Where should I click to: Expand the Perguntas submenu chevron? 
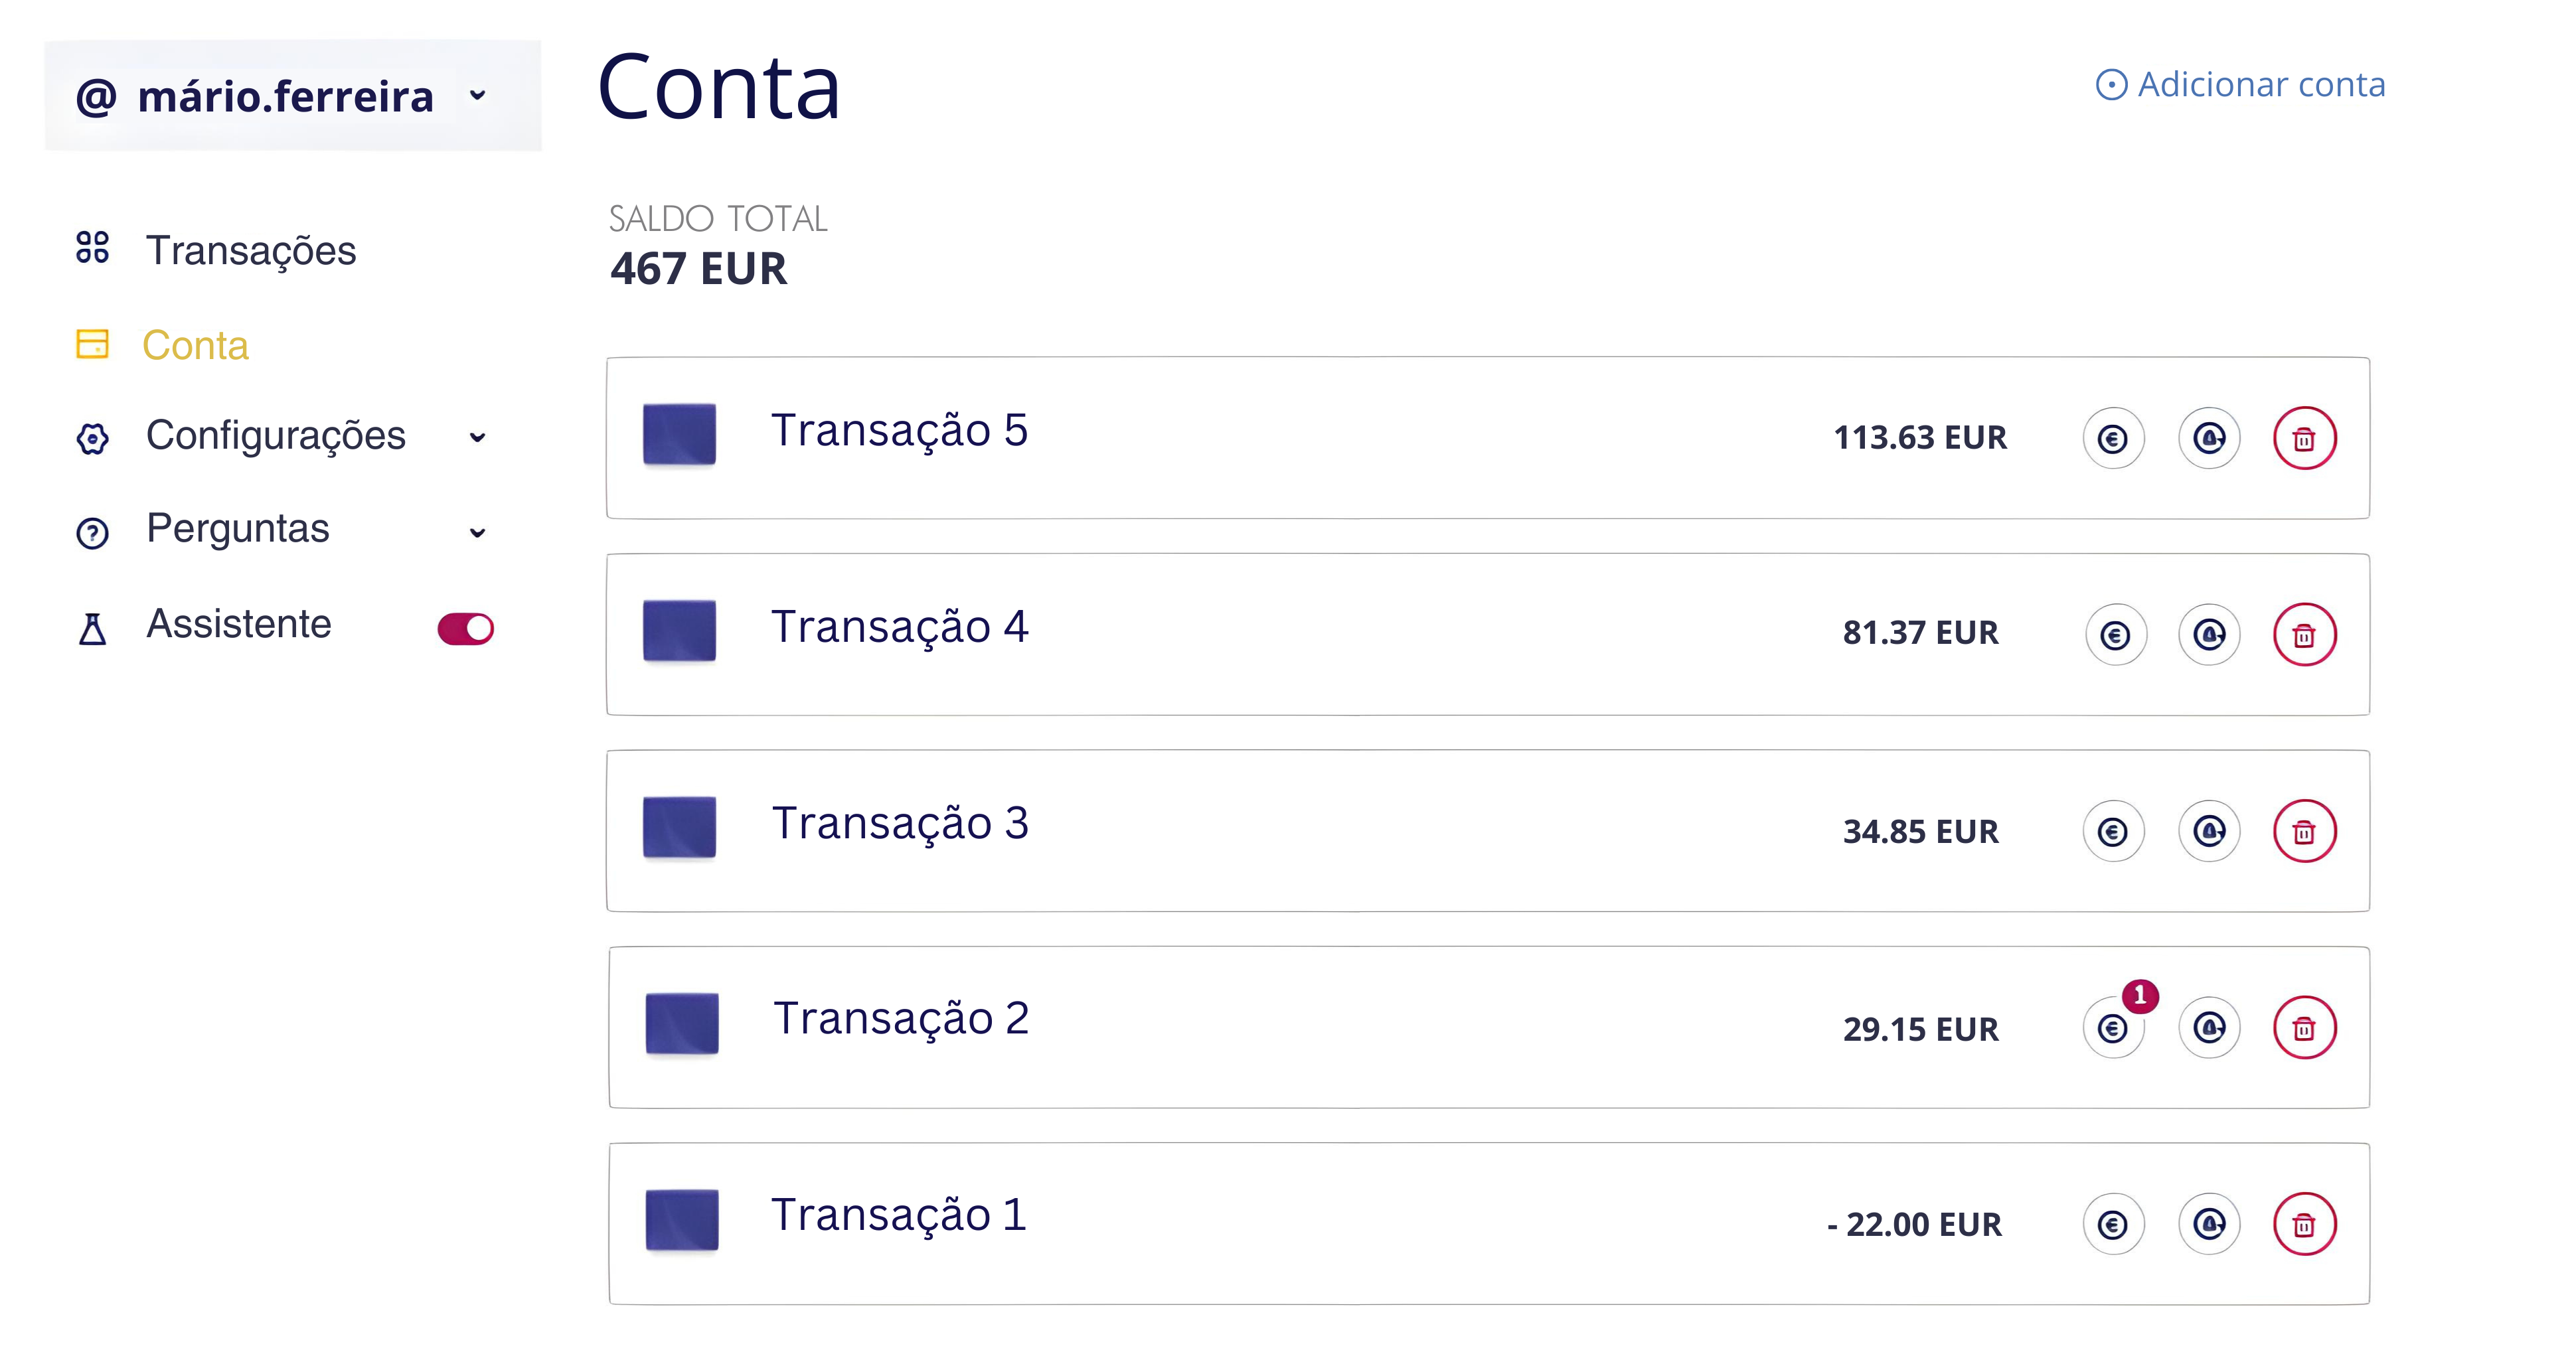[477, 532]
